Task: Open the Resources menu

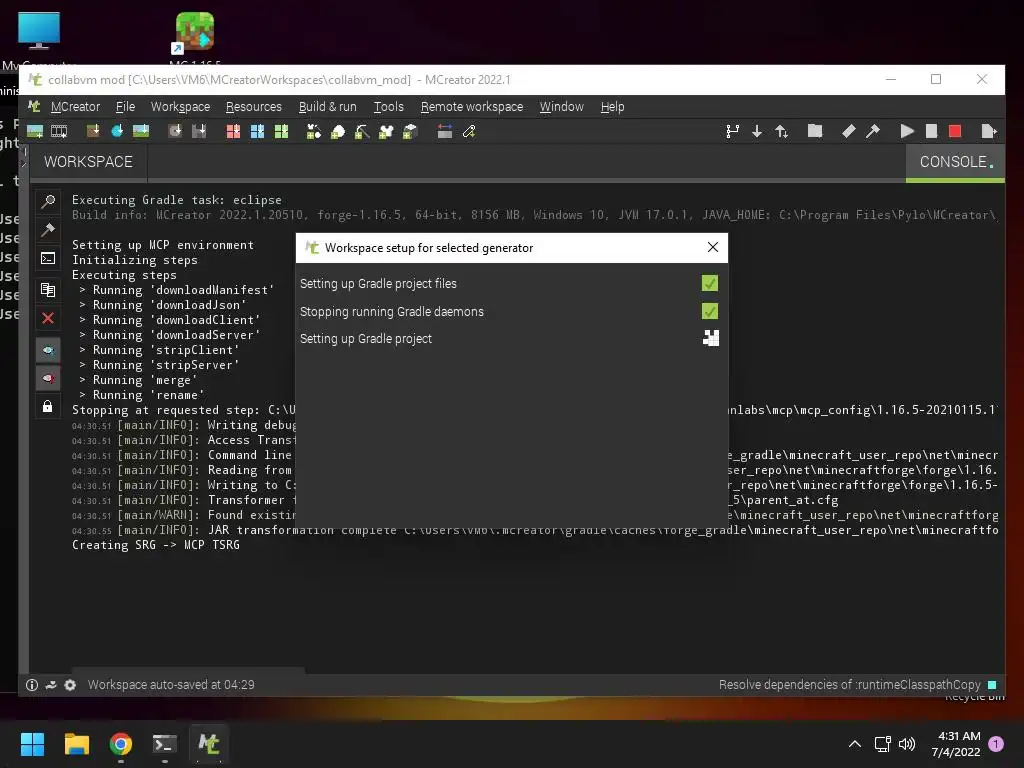Action: tap(253, 106)
